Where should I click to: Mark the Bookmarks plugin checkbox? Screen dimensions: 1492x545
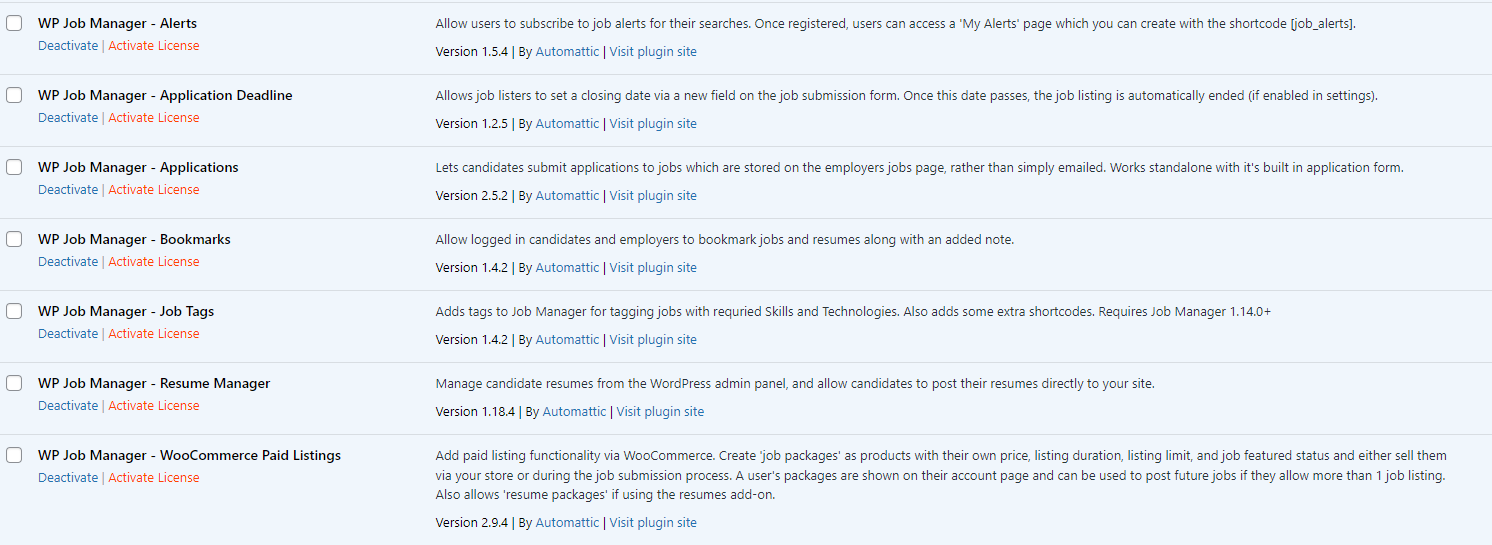14,239
